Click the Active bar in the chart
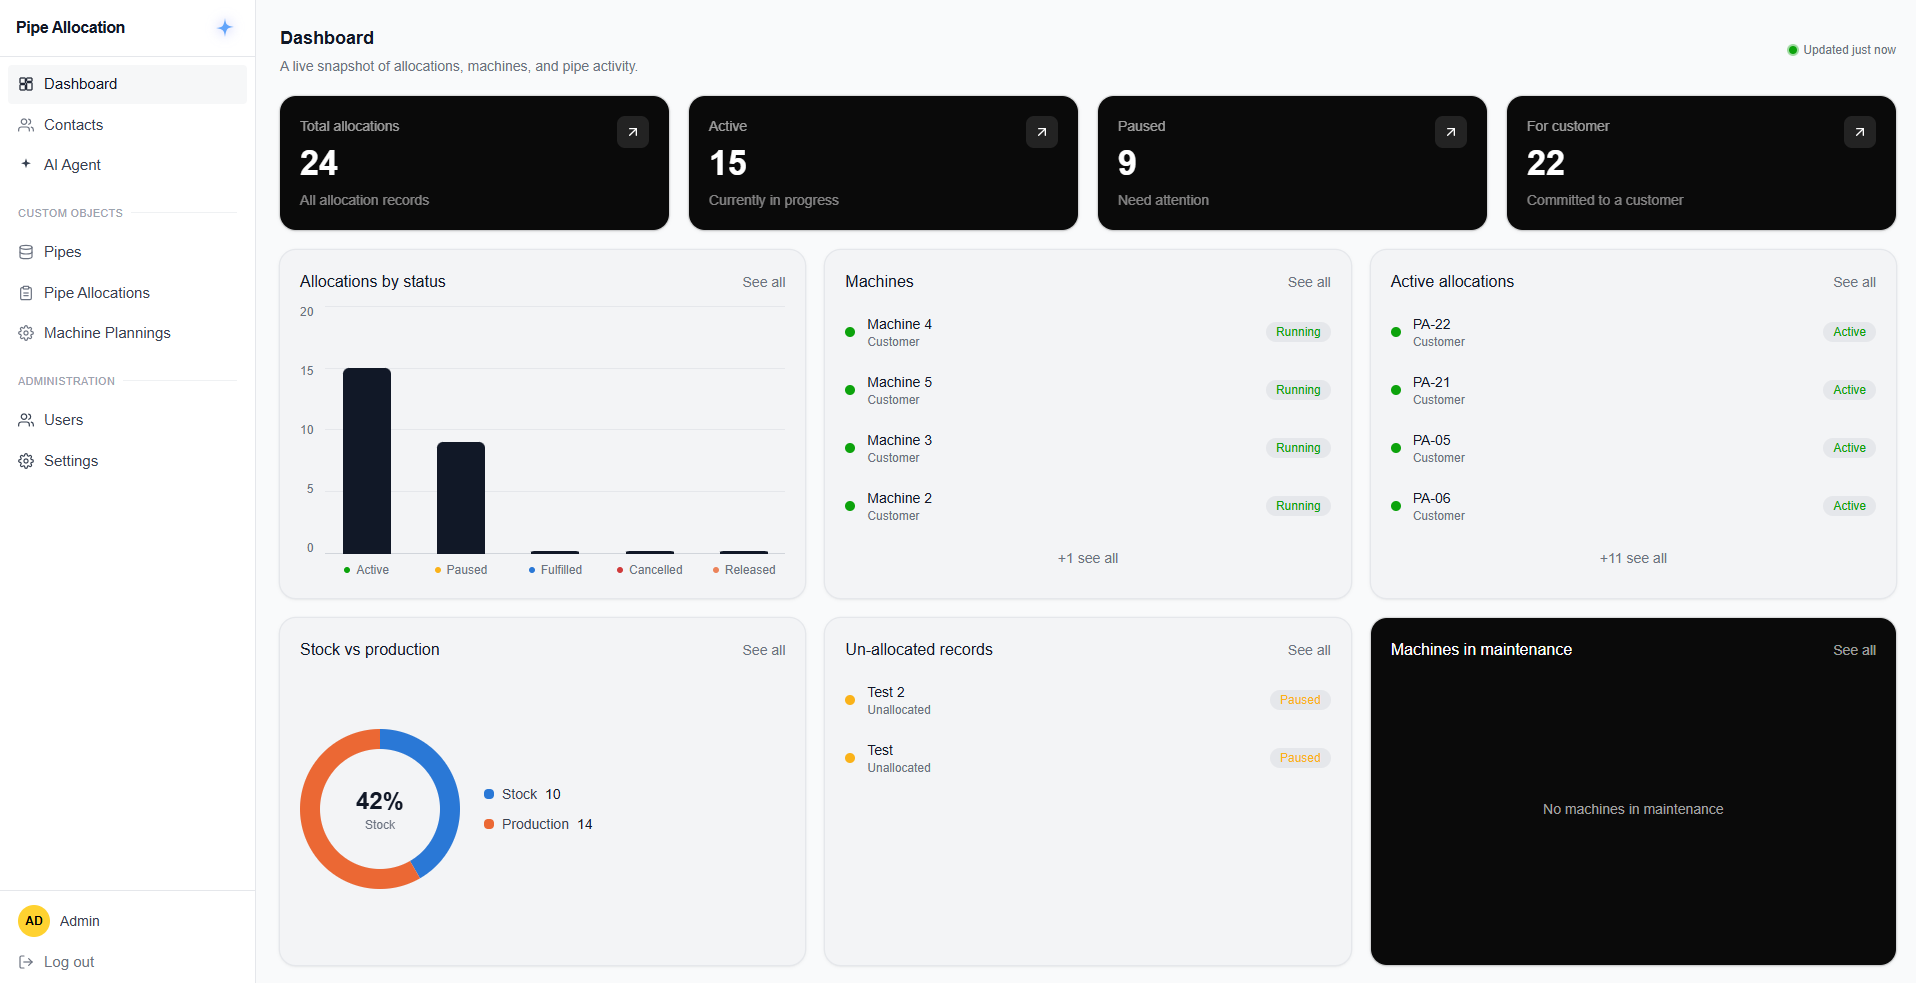The width and height of the screenshot is (1916, 983). pyautogui.click(x=367, y=461)
